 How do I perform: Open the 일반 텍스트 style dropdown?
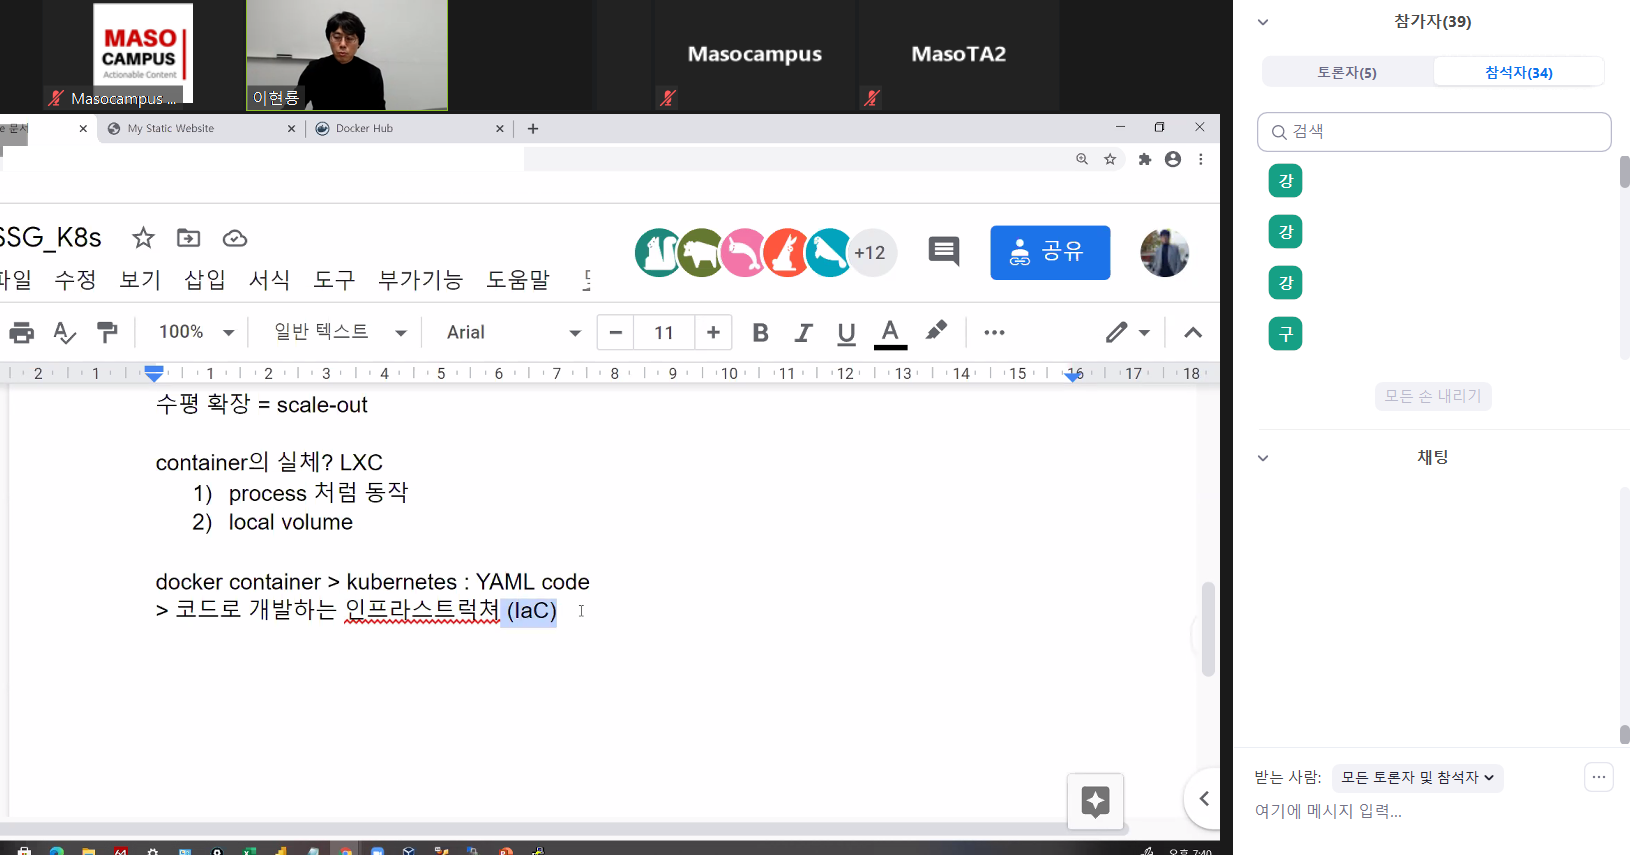tap(340, 332)
